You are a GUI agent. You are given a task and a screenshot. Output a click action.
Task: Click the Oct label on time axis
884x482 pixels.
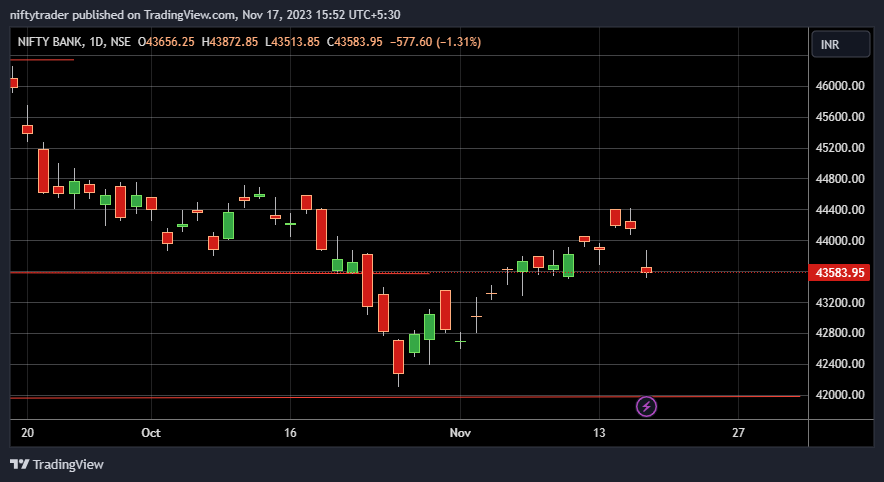[x=151, y=433]
